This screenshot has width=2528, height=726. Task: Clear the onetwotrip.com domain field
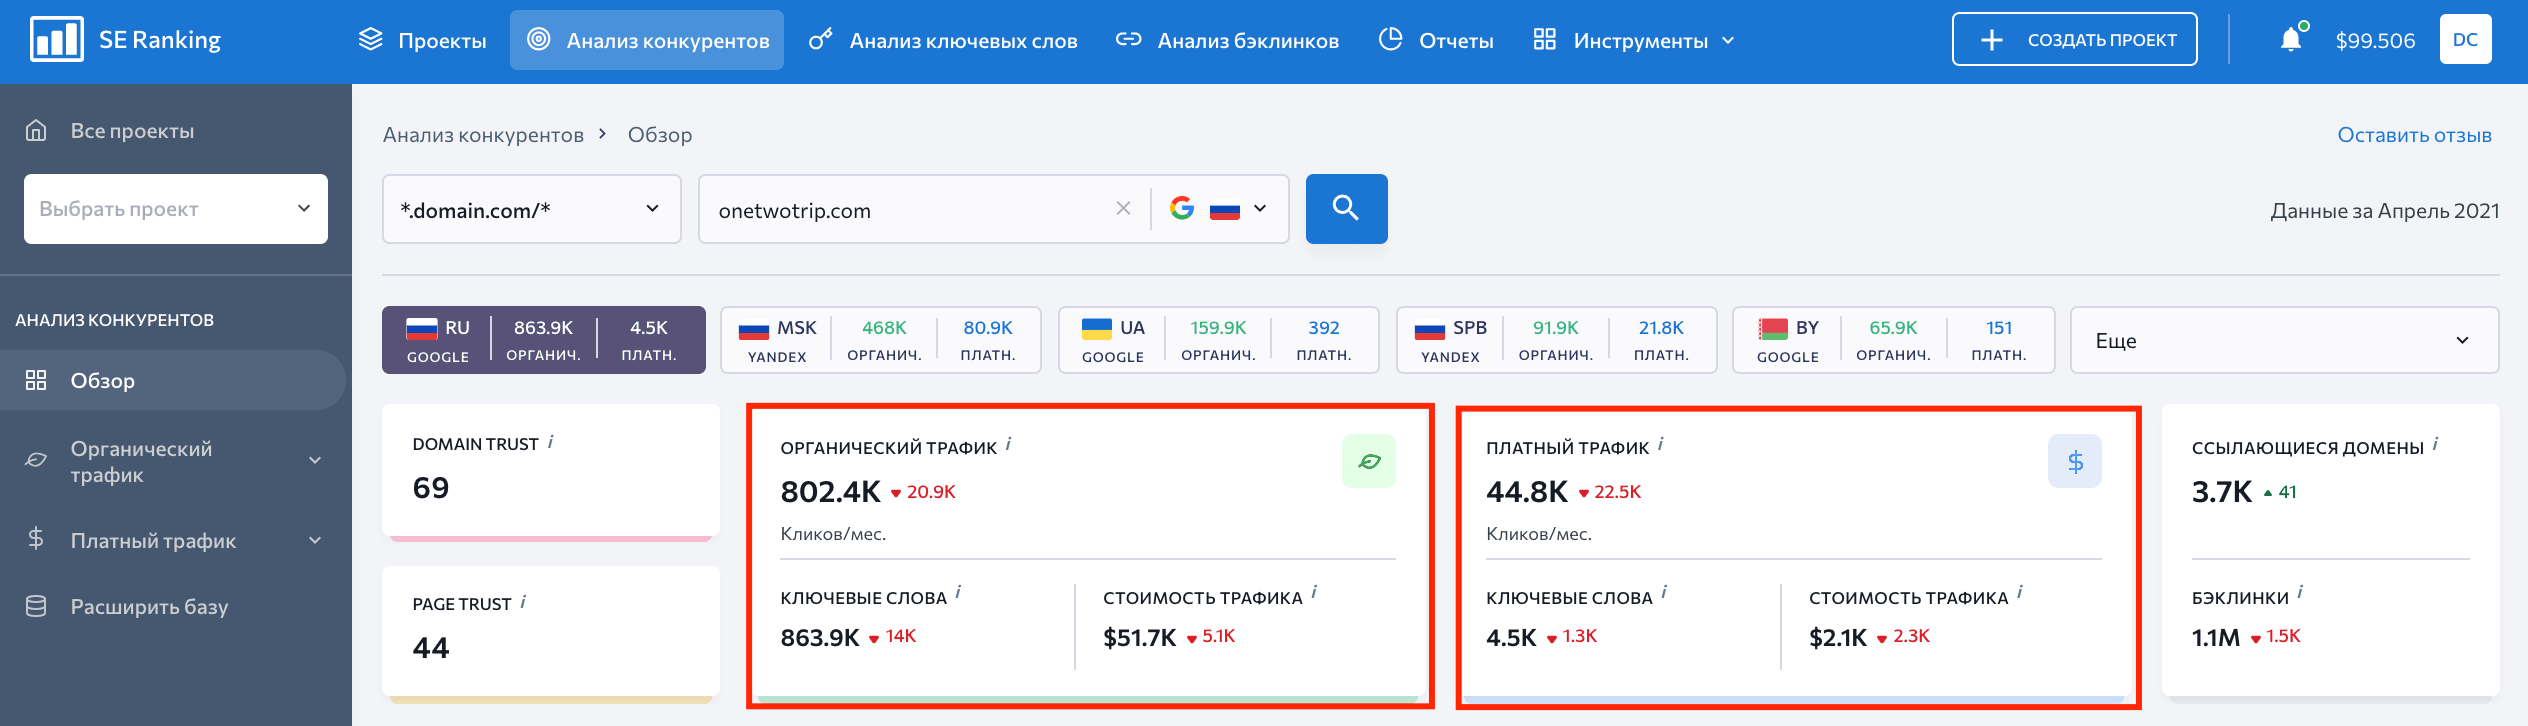coord(1123,208)
